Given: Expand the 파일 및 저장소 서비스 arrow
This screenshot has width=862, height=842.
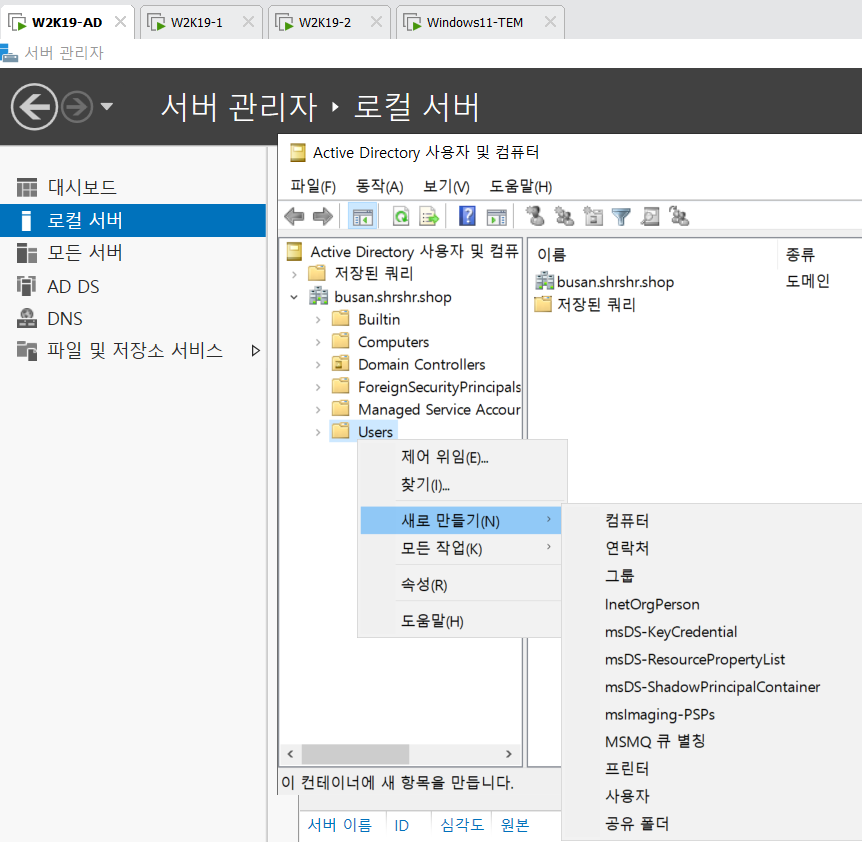Looking at the screenshot, I should click(255, 351).
